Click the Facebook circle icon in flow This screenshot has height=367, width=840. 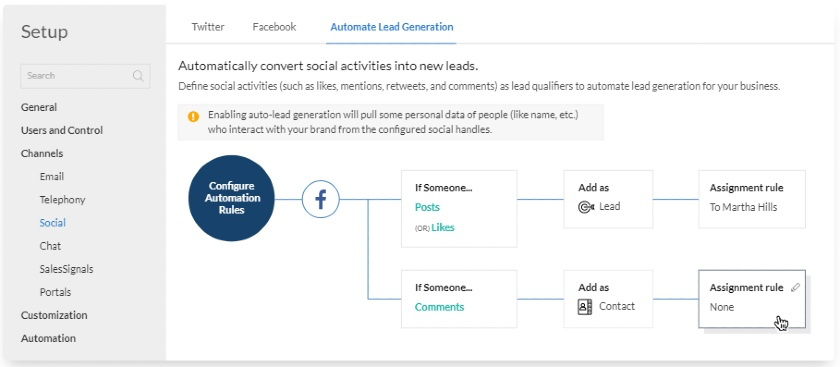(320, 199)
